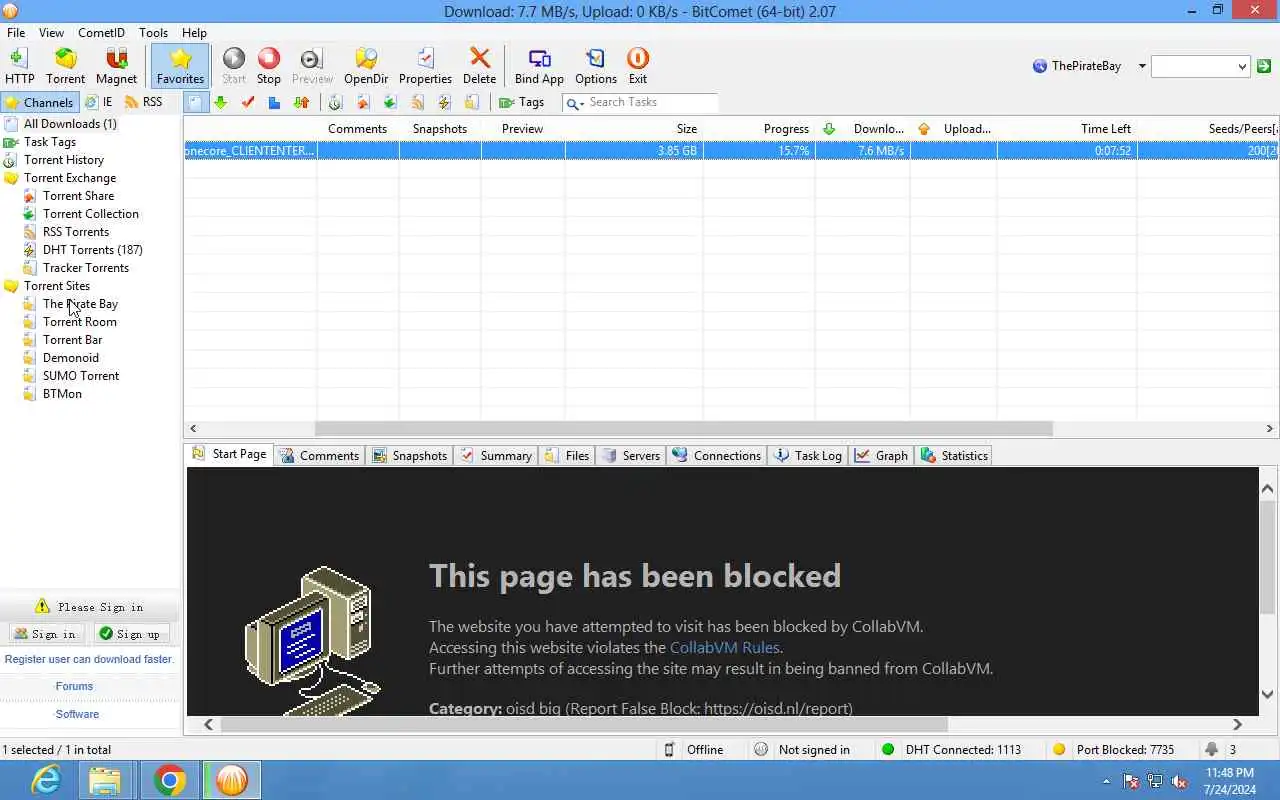Click the RSS torrents filter icon
Viewport: 1280px width, 800px height.
point(417,102)
